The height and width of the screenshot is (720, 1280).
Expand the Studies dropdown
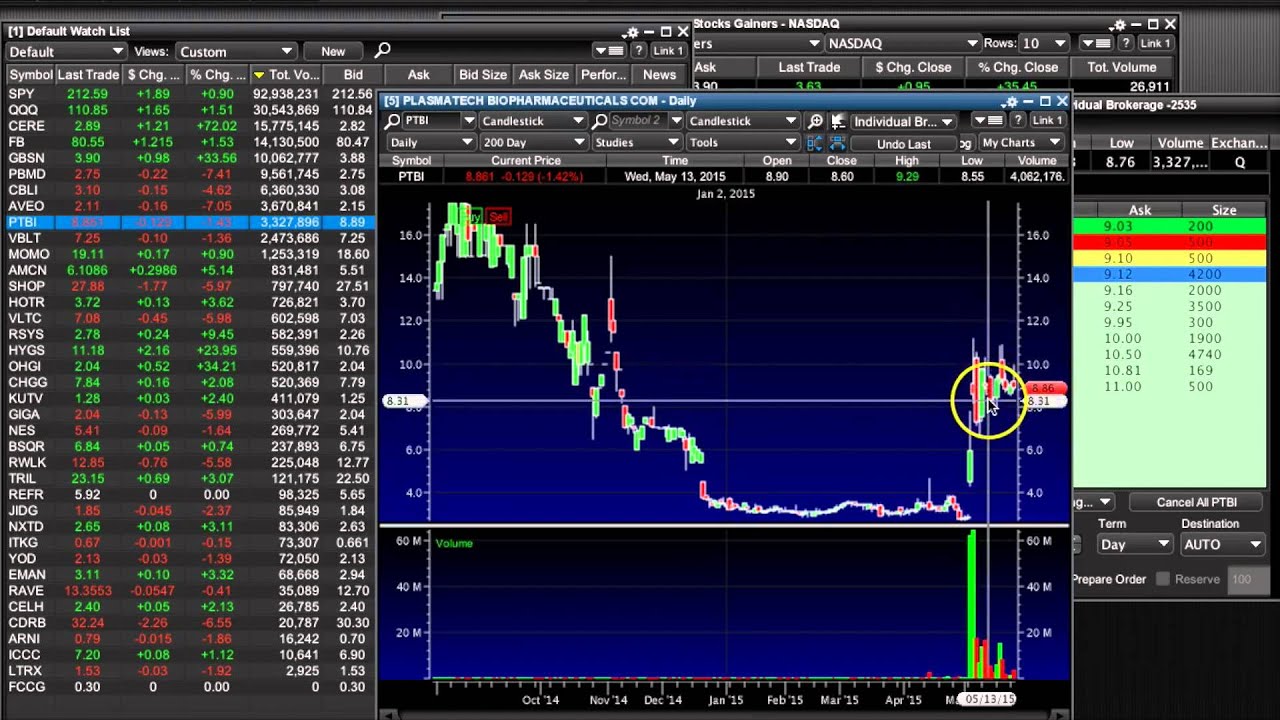click(x=636, y=143)
